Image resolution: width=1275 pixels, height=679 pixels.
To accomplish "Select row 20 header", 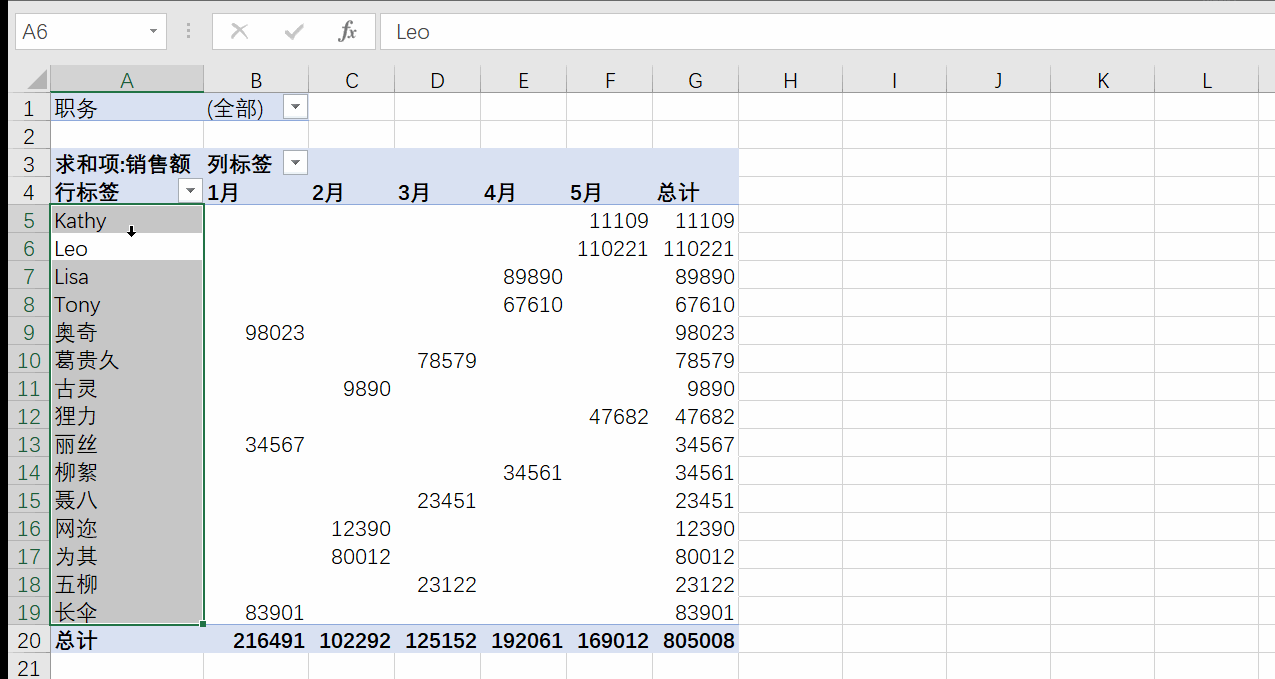I will pyautogui.click(x=29, y=640).
